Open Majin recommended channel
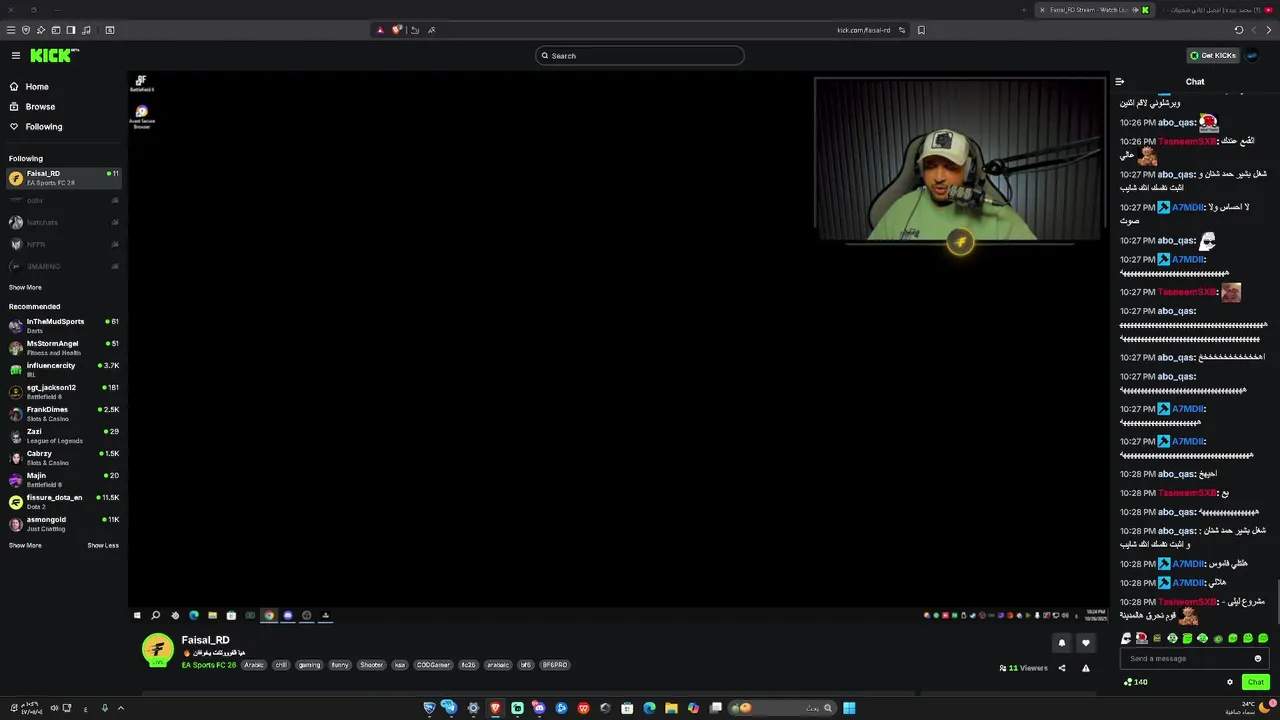This screenshot has width=1280, height=720. pyautogui.click(x=64, y=480)
